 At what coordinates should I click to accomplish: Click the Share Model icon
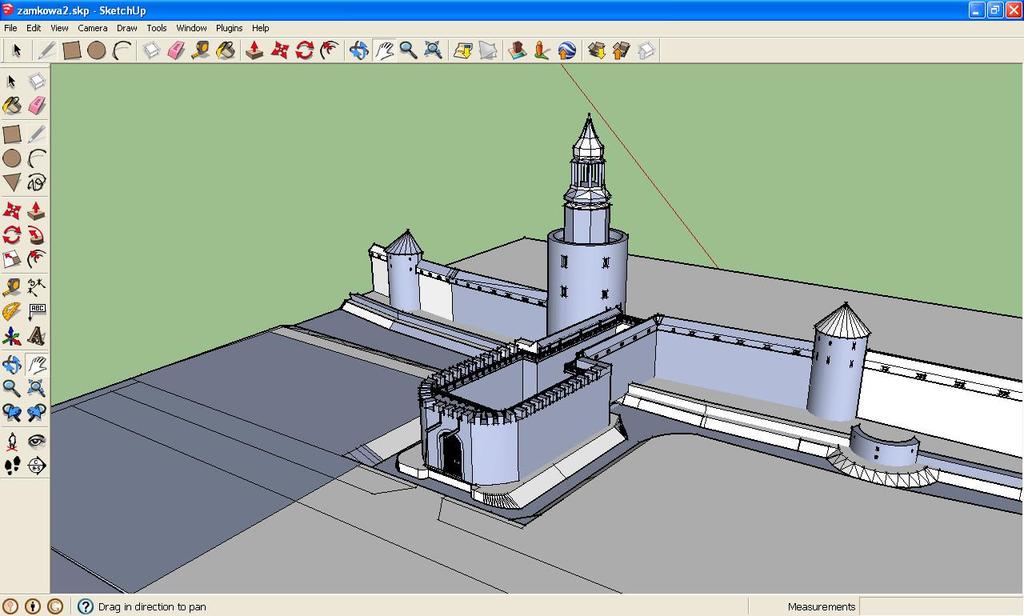point(621,50)
